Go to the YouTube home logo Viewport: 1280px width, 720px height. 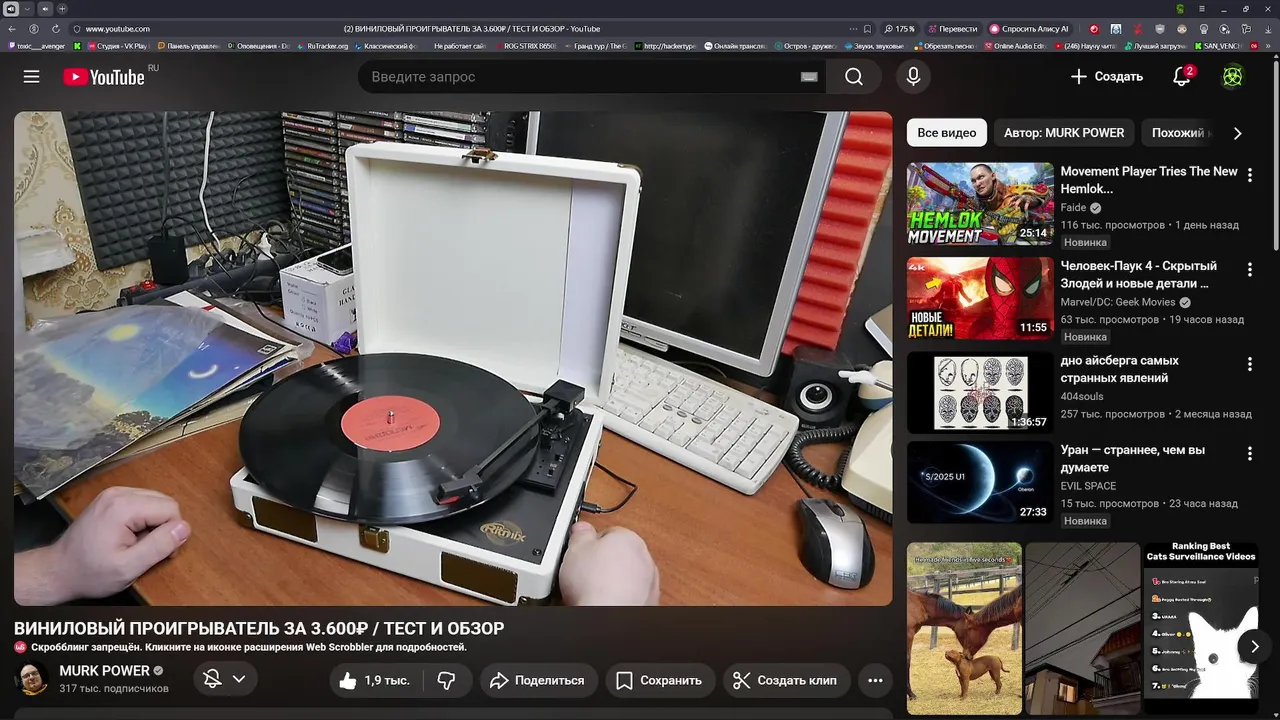(104, 77)
